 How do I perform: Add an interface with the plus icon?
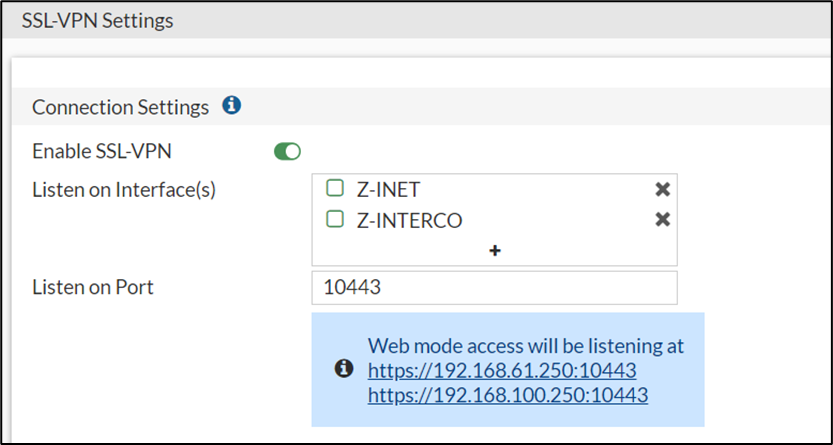(494, 251)
